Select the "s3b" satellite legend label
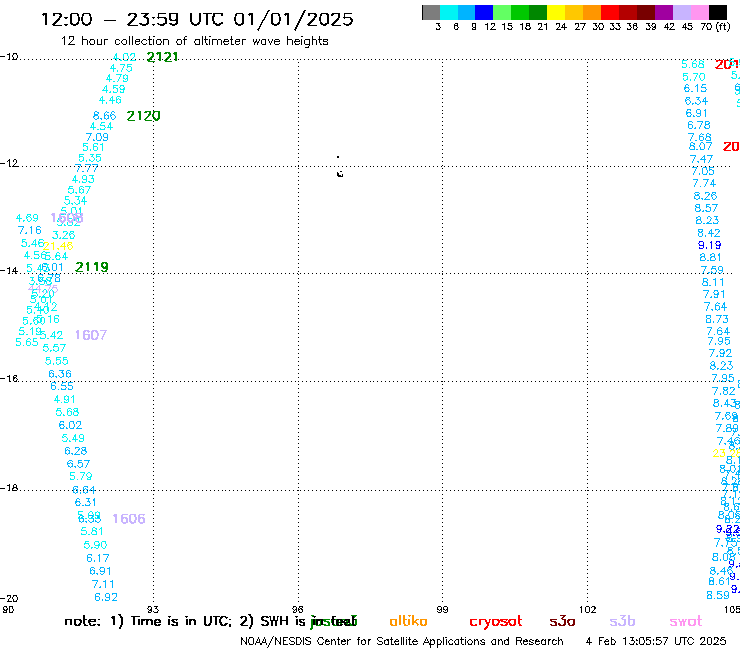The height and width of the screenshot is (650, 740). (622, 621)
